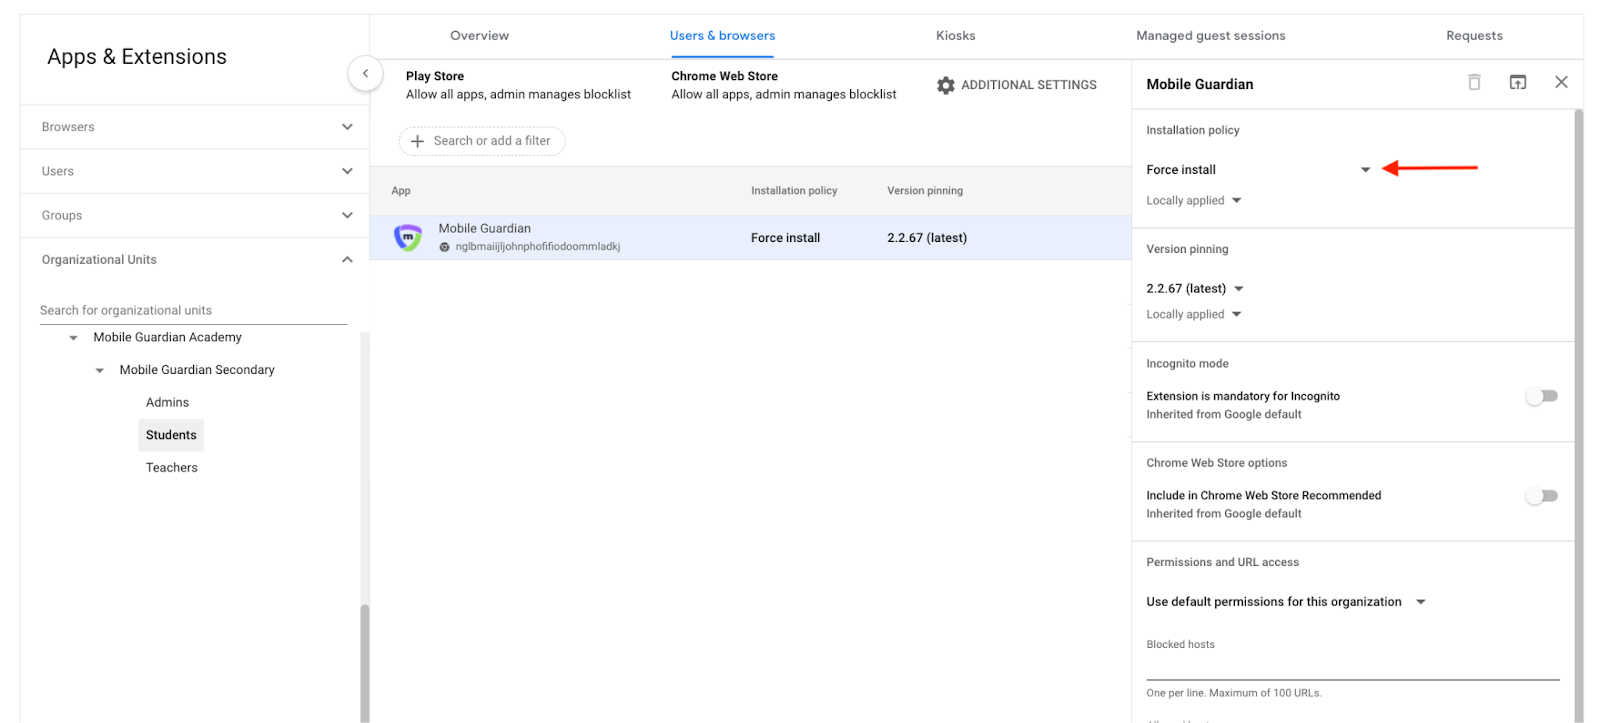Select Mobile Guardian Academy unit
The image size is (1600, 723).
tap(167, 338)
